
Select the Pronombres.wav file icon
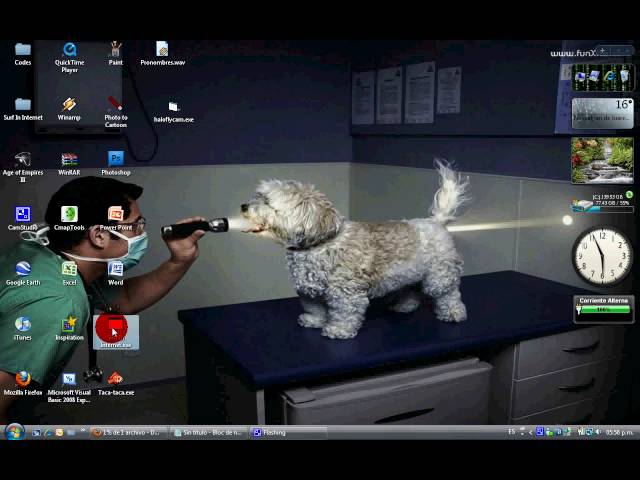coord(162,53)
